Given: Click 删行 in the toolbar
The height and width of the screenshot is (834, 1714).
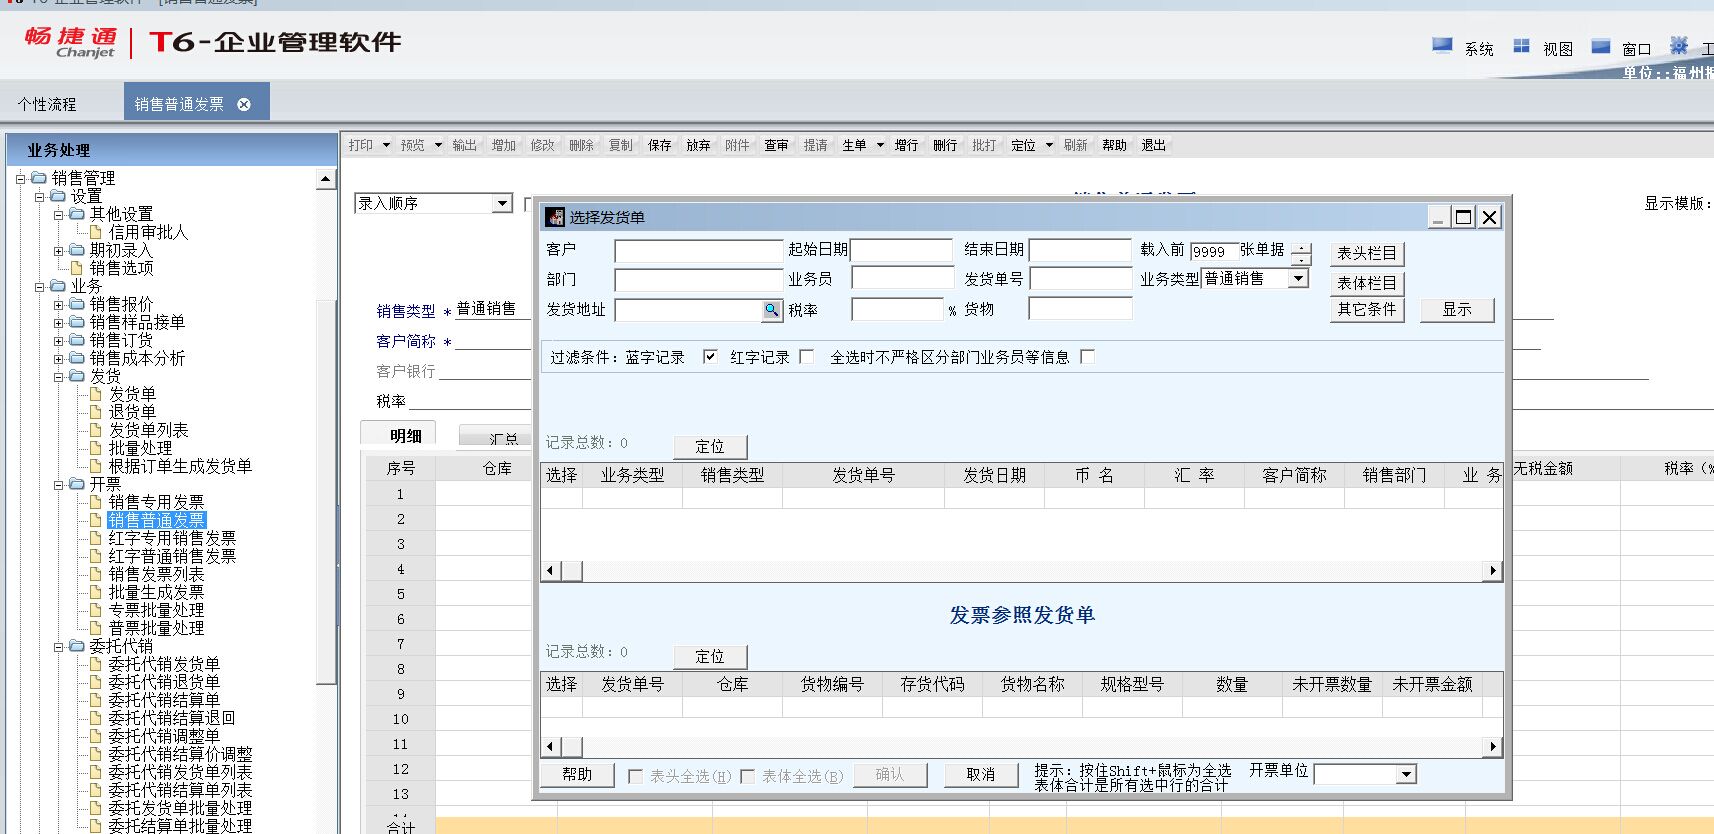Looking at the screenshot, I should point(945,145).
